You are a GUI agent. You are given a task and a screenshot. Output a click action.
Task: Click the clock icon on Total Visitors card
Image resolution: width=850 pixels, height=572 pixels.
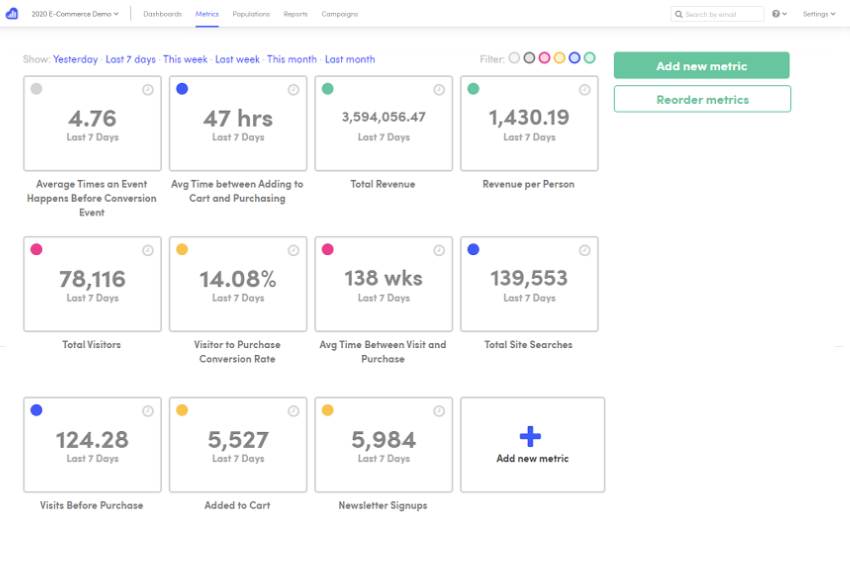click(148, 250)
